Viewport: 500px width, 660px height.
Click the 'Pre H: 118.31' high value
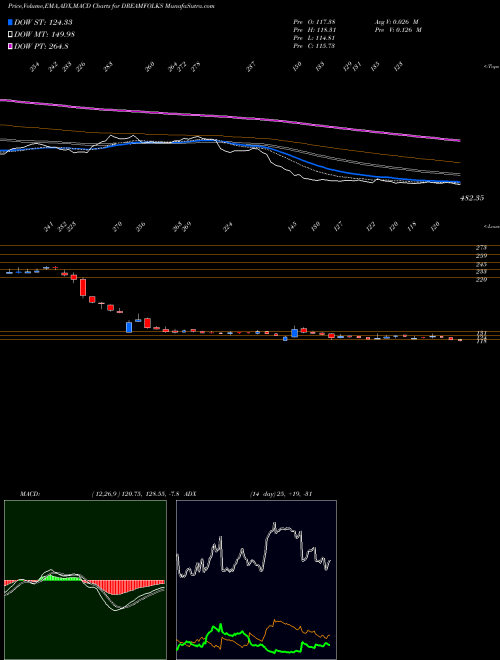click(x=314, y=30)
